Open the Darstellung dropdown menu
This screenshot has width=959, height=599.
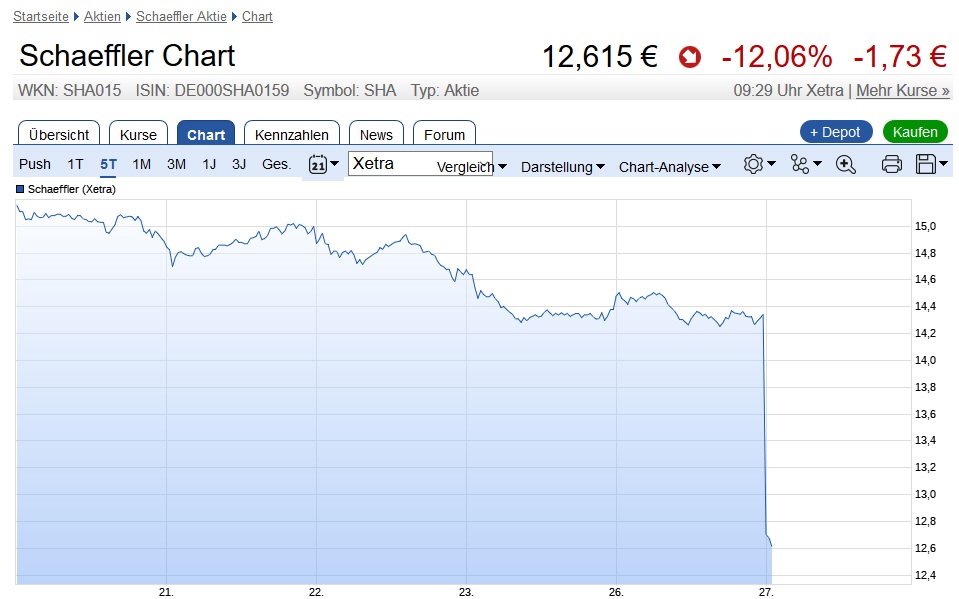[562, 167]
